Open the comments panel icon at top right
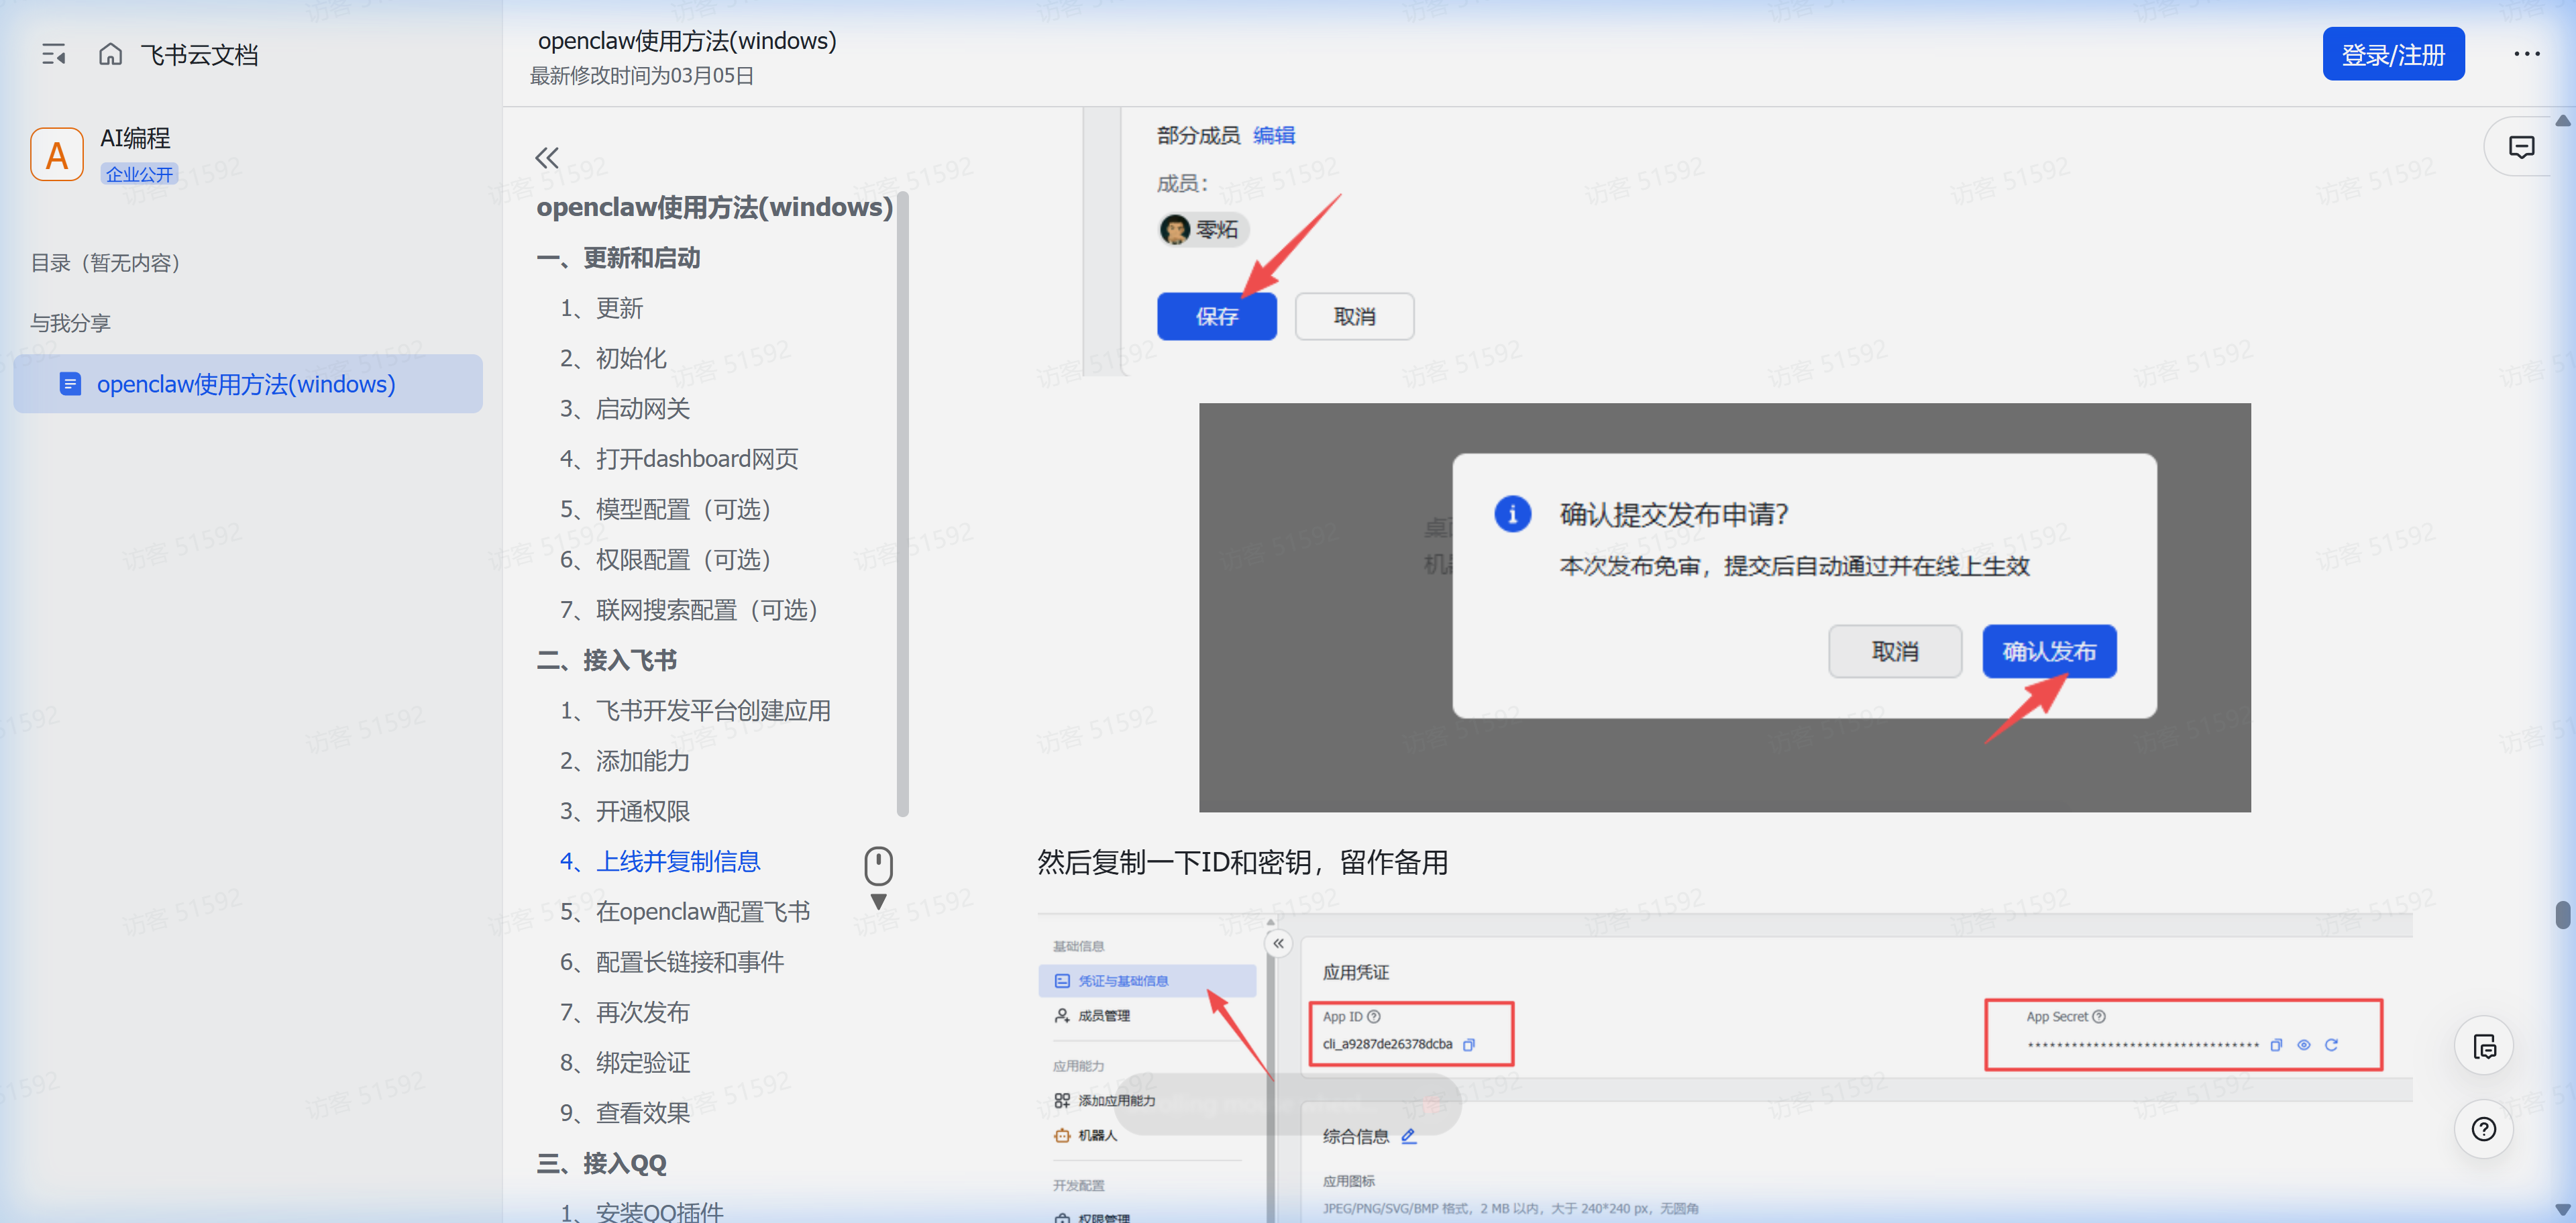 (x=2522, y=146)
